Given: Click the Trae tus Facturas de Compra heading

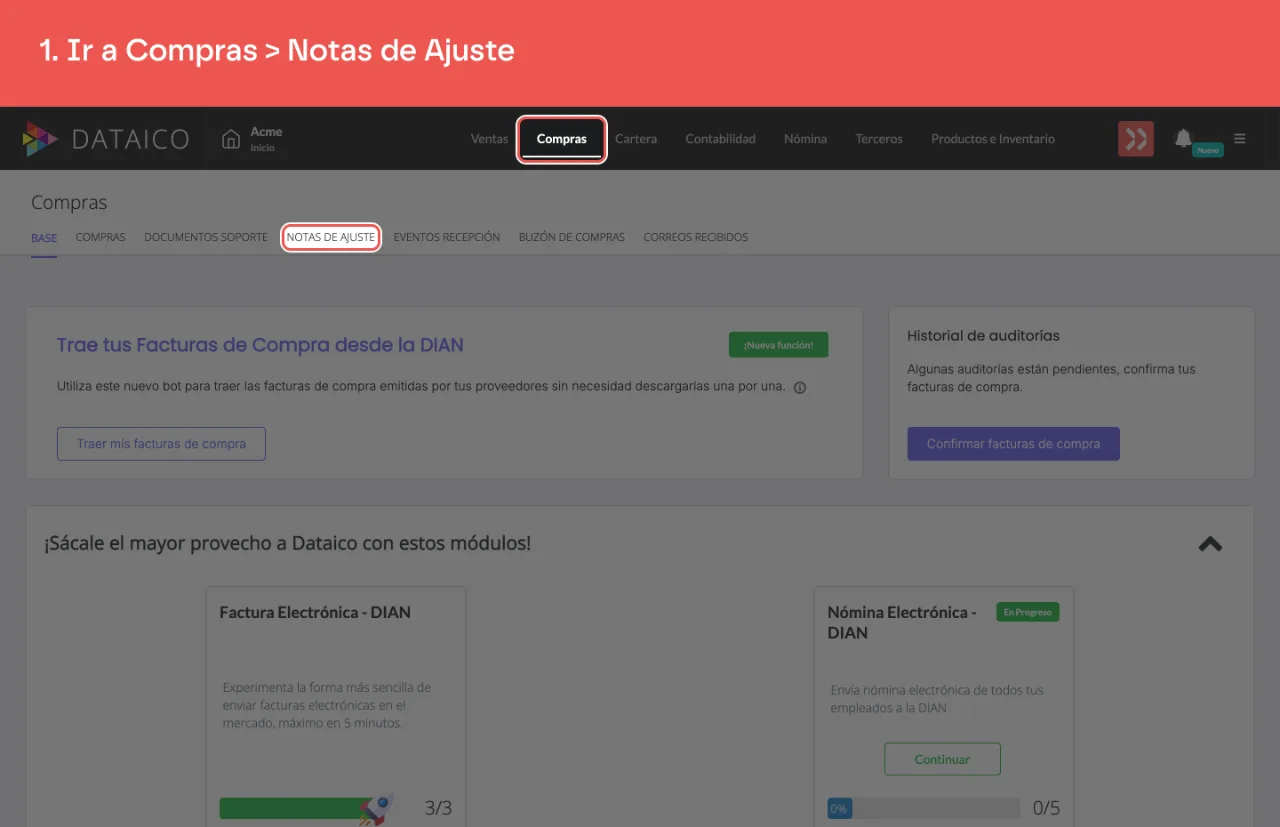Looking at the screenshot, I should pyautogui.click(x=260, y=345).
